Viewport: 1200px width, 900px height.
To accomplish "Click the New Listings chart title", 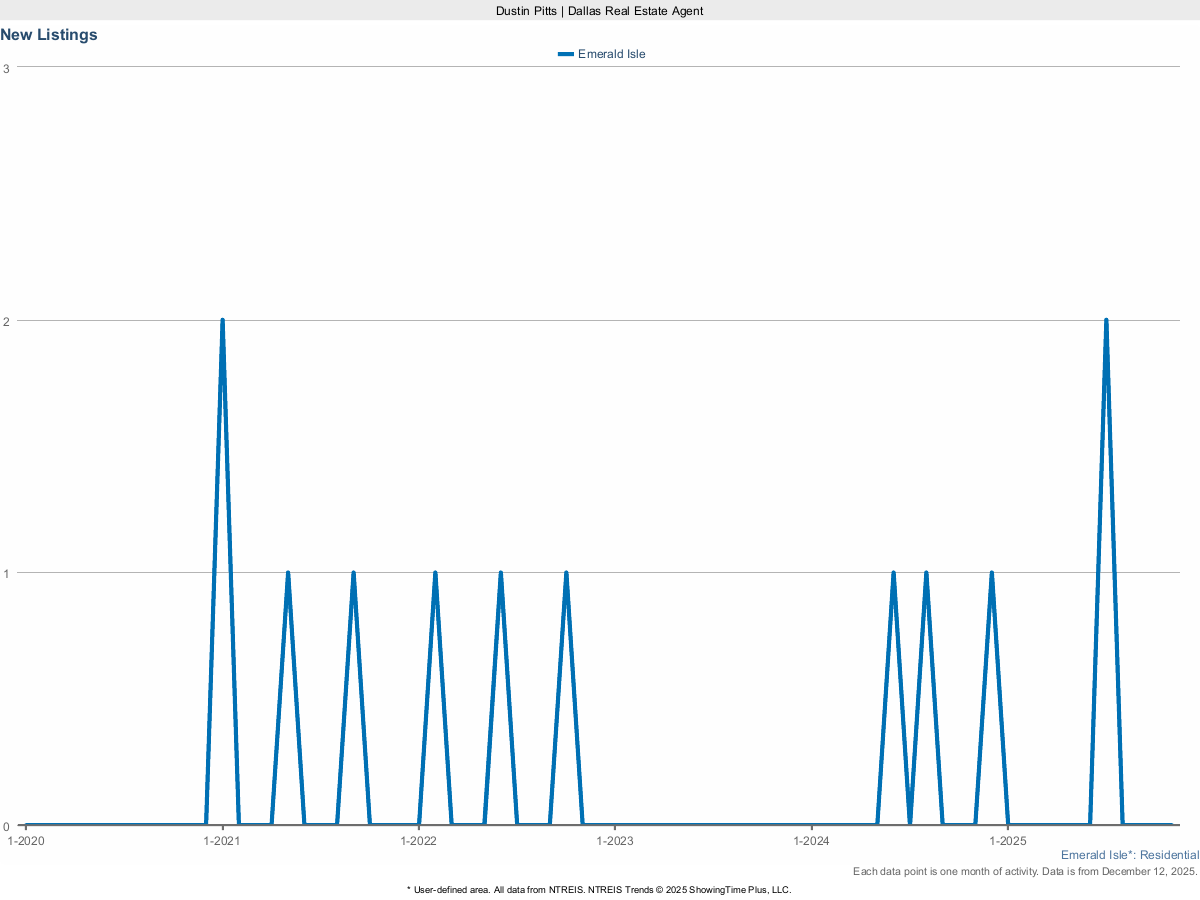I will point(49,35).
